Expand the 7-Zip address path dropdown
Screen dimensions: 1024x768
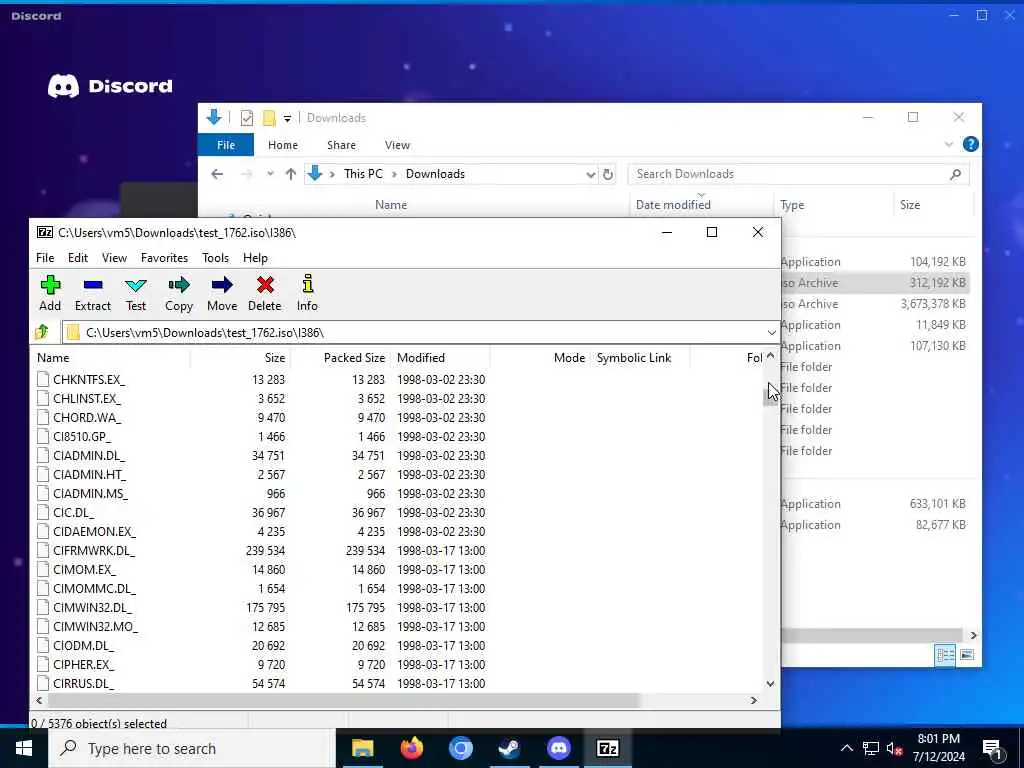[771, 332]
